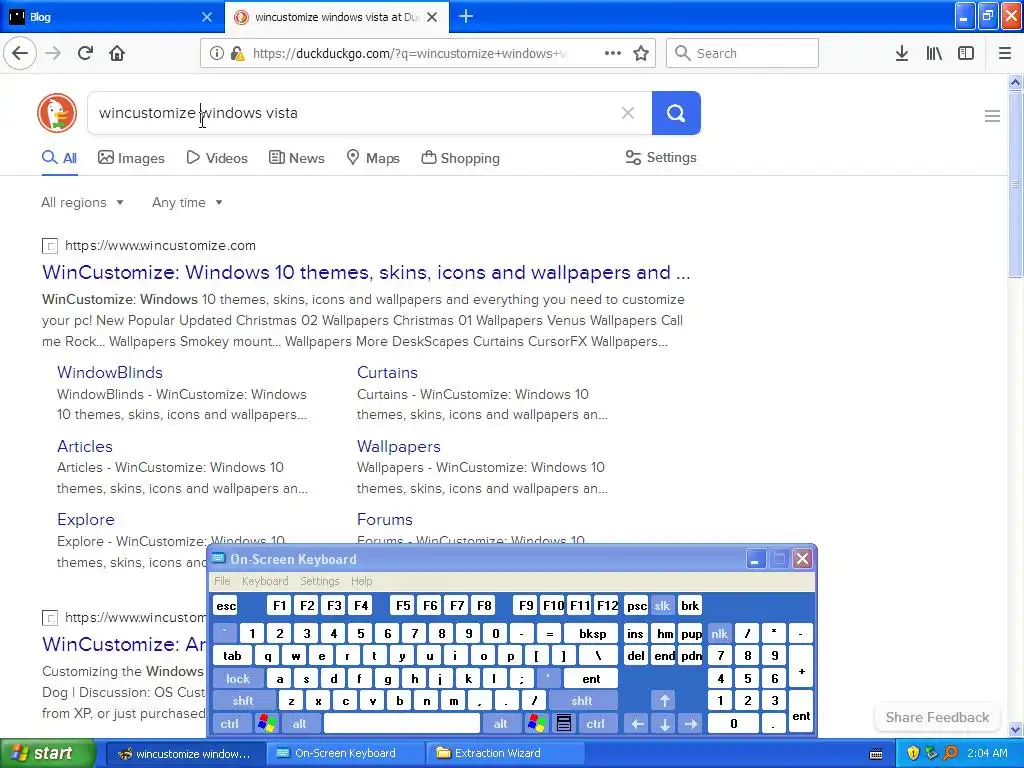Switch to Extraction Wizard in the taskbar
The height and width of the screenshot is (768, 1024).
click(505, 753)
